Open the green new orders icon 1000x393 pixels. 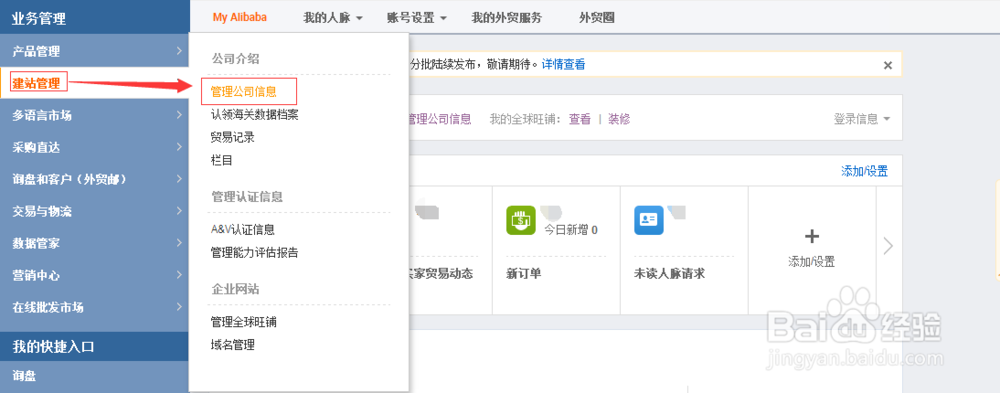tap(521, 220)
